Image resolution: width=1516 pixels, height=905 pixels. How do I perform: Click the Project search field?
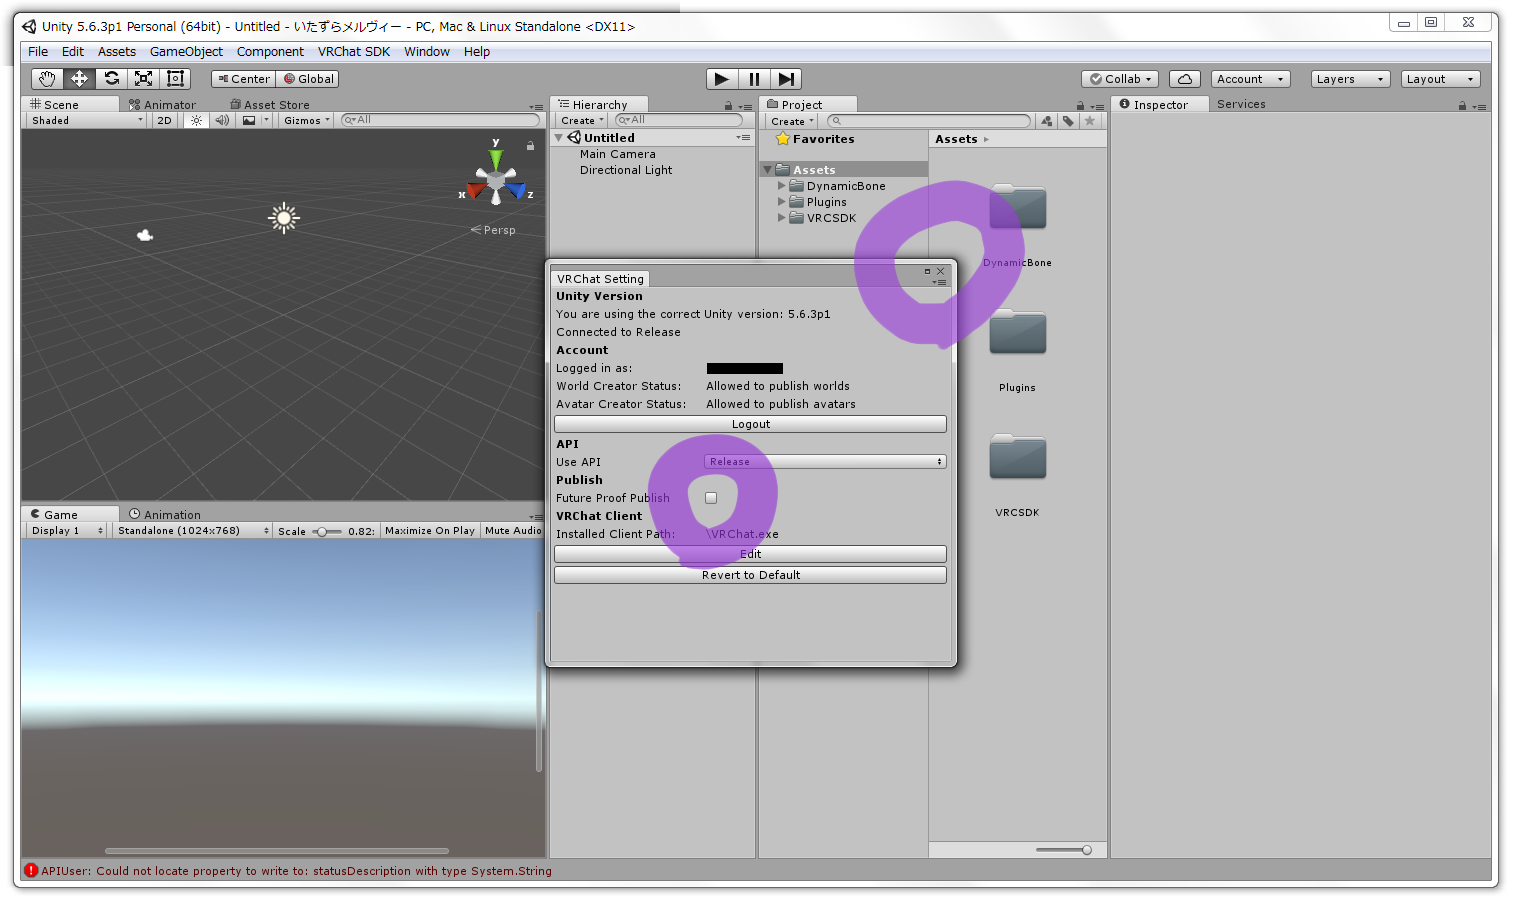929,121
